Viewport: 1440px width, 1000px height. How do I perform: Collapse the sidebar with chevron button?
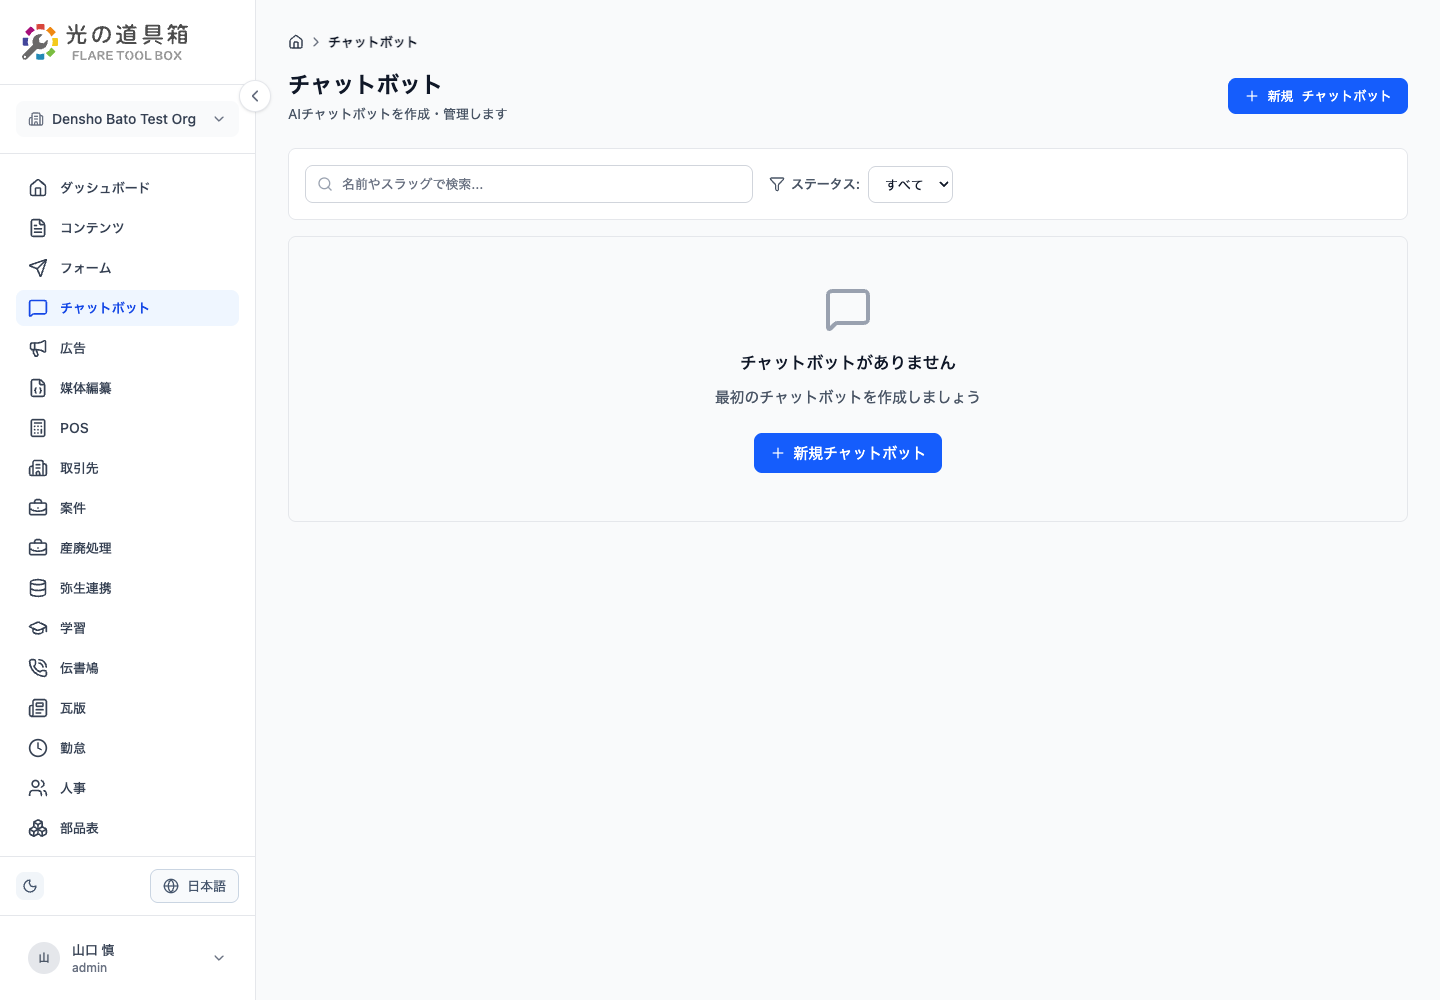pos(255,96)
